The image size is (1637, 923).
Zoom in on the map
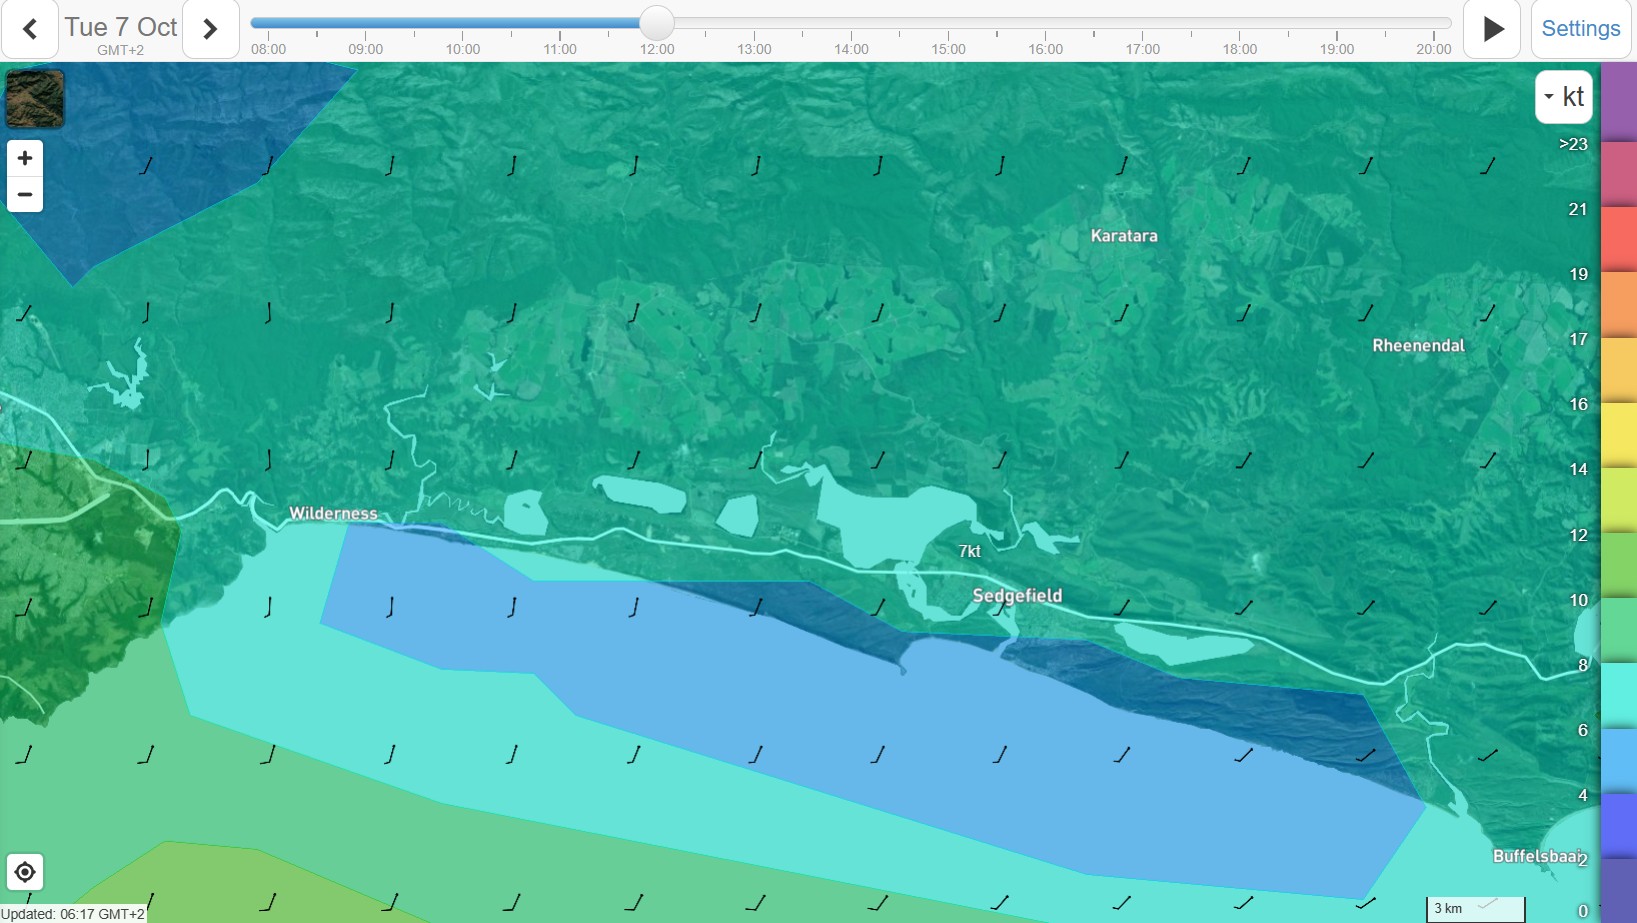(x=25, y=158)
